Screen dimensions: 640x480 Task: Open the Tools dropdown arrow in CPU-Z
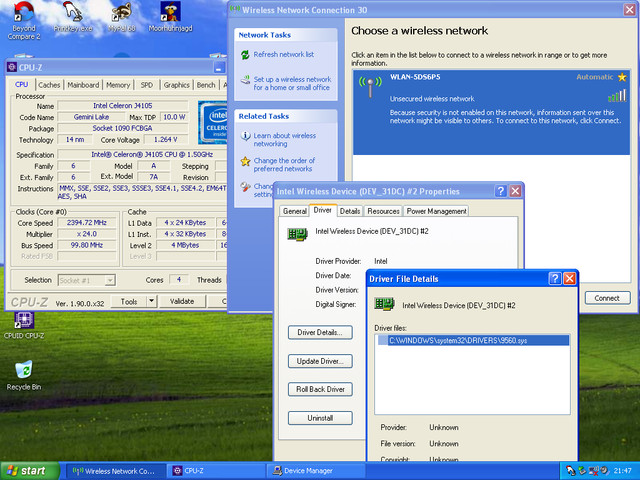click(151, 301)
